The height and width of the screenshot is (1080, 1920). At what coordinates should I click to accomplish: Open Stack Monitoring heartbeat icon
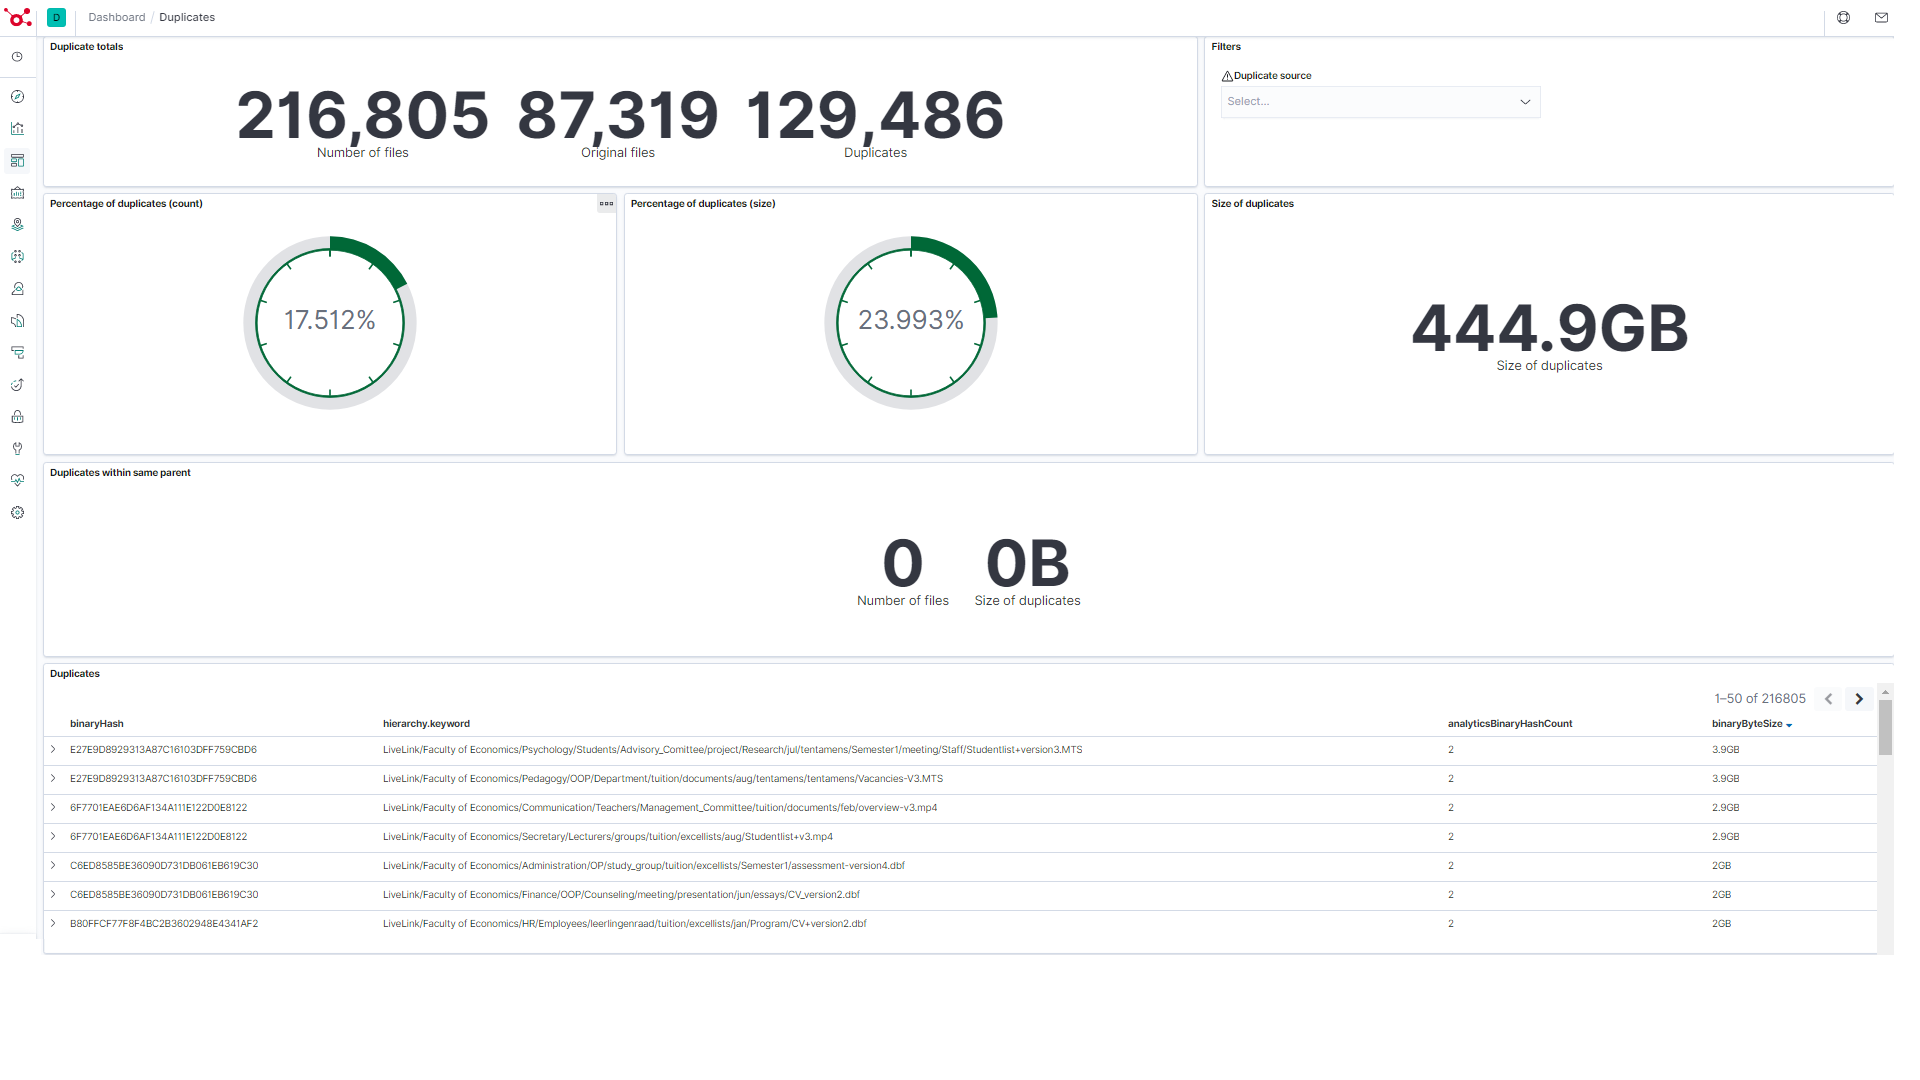[x=17, y=481]
